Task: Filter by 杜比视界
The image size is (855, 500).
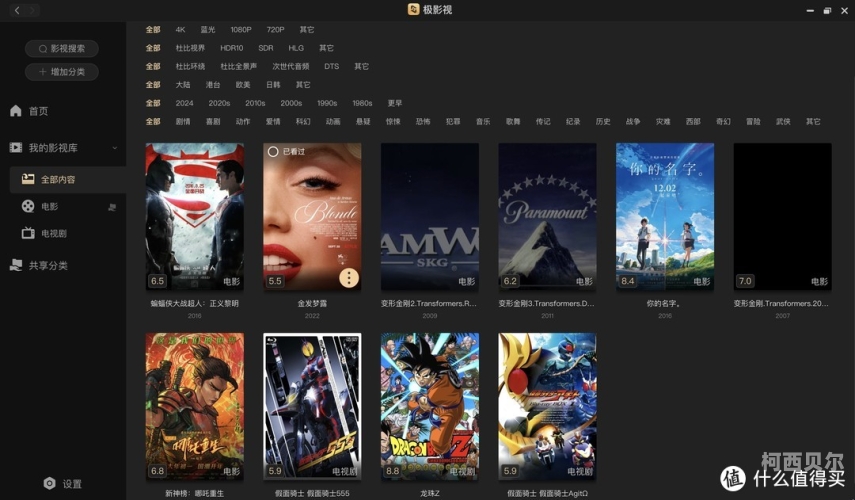Action: pos(190,48)
